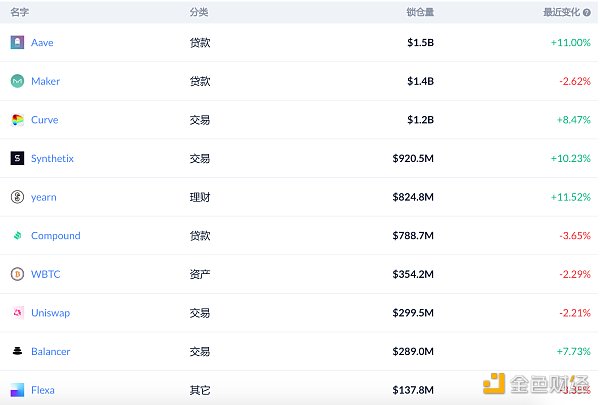Image resolution: width=600 pixels, height=405 pixels.
Task: Click the Maker green logo icon
Action: click(x=17, y=81)
